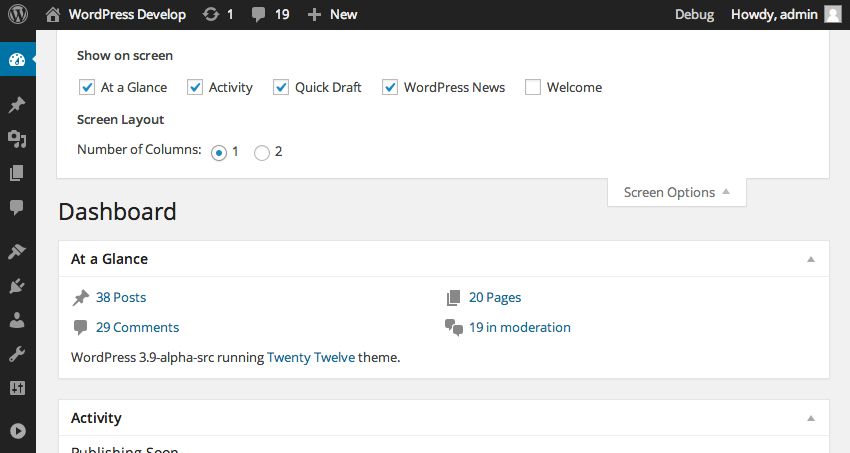The image size is (850, 453).
Task: Open the New content menu
Action: [344, 15]
